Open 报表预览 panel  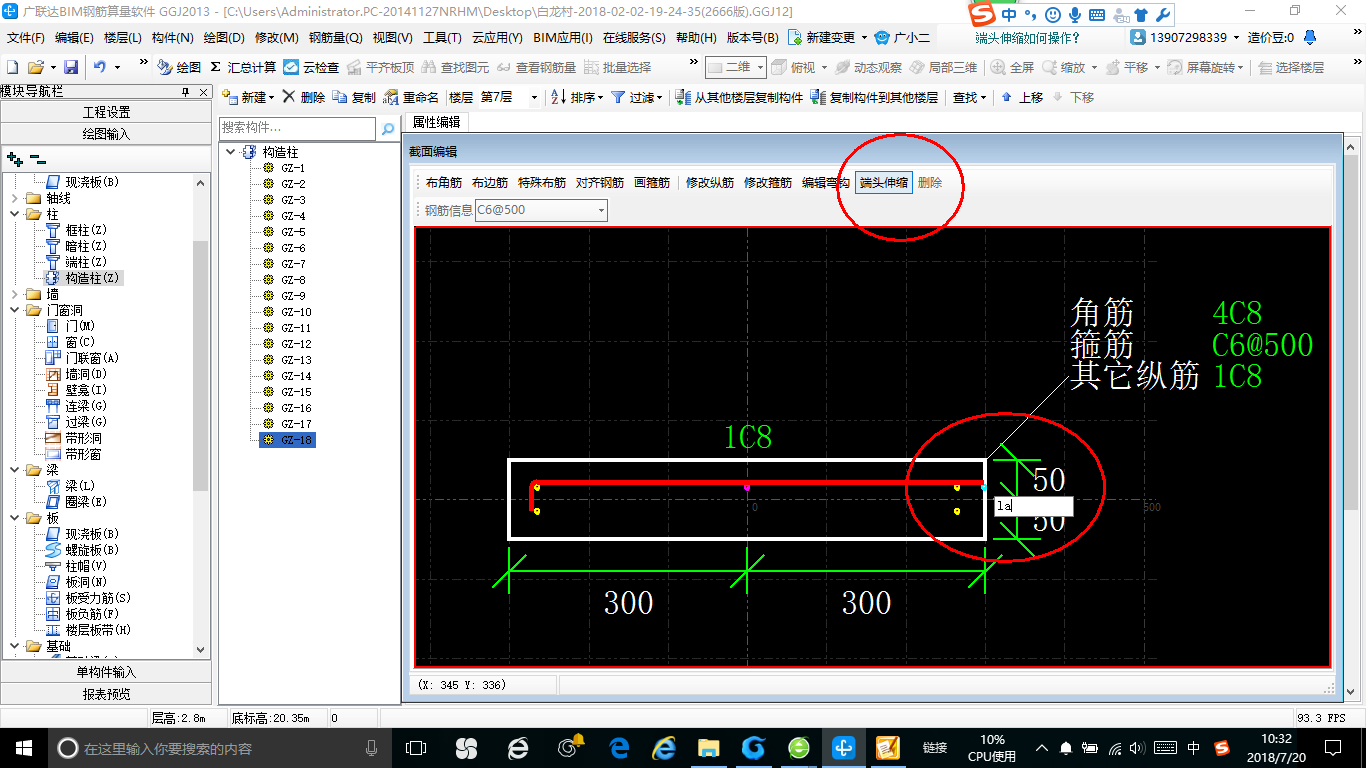[106, 694]
